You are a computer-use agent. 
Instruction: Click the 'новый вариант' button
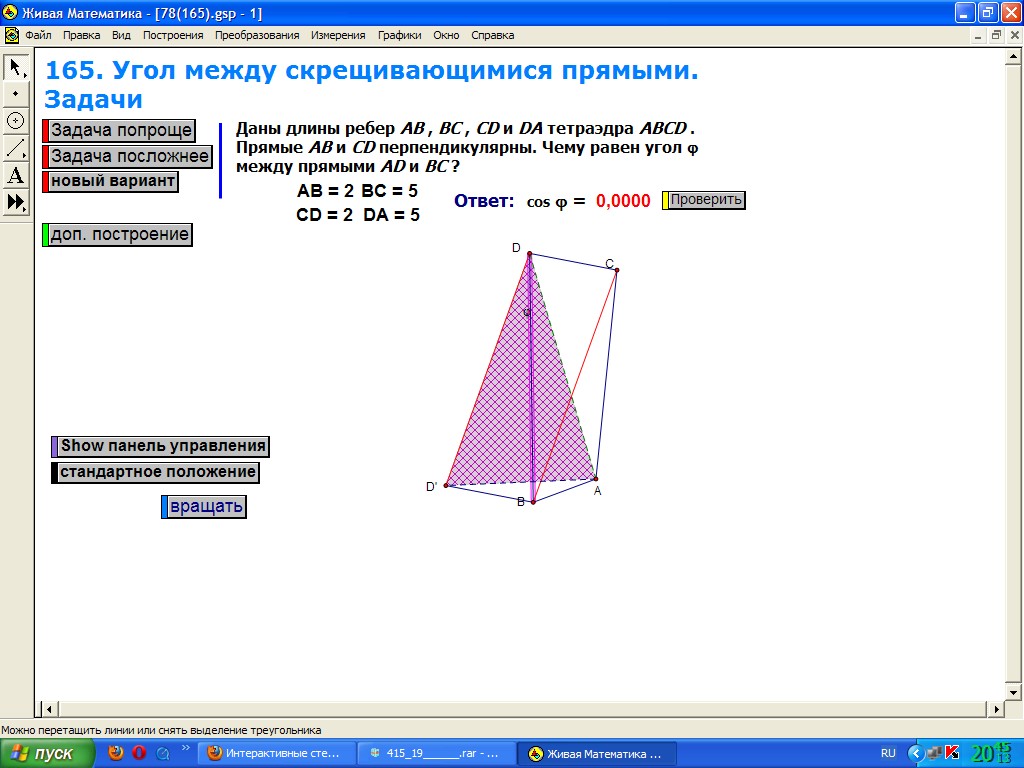coord(113,181)
